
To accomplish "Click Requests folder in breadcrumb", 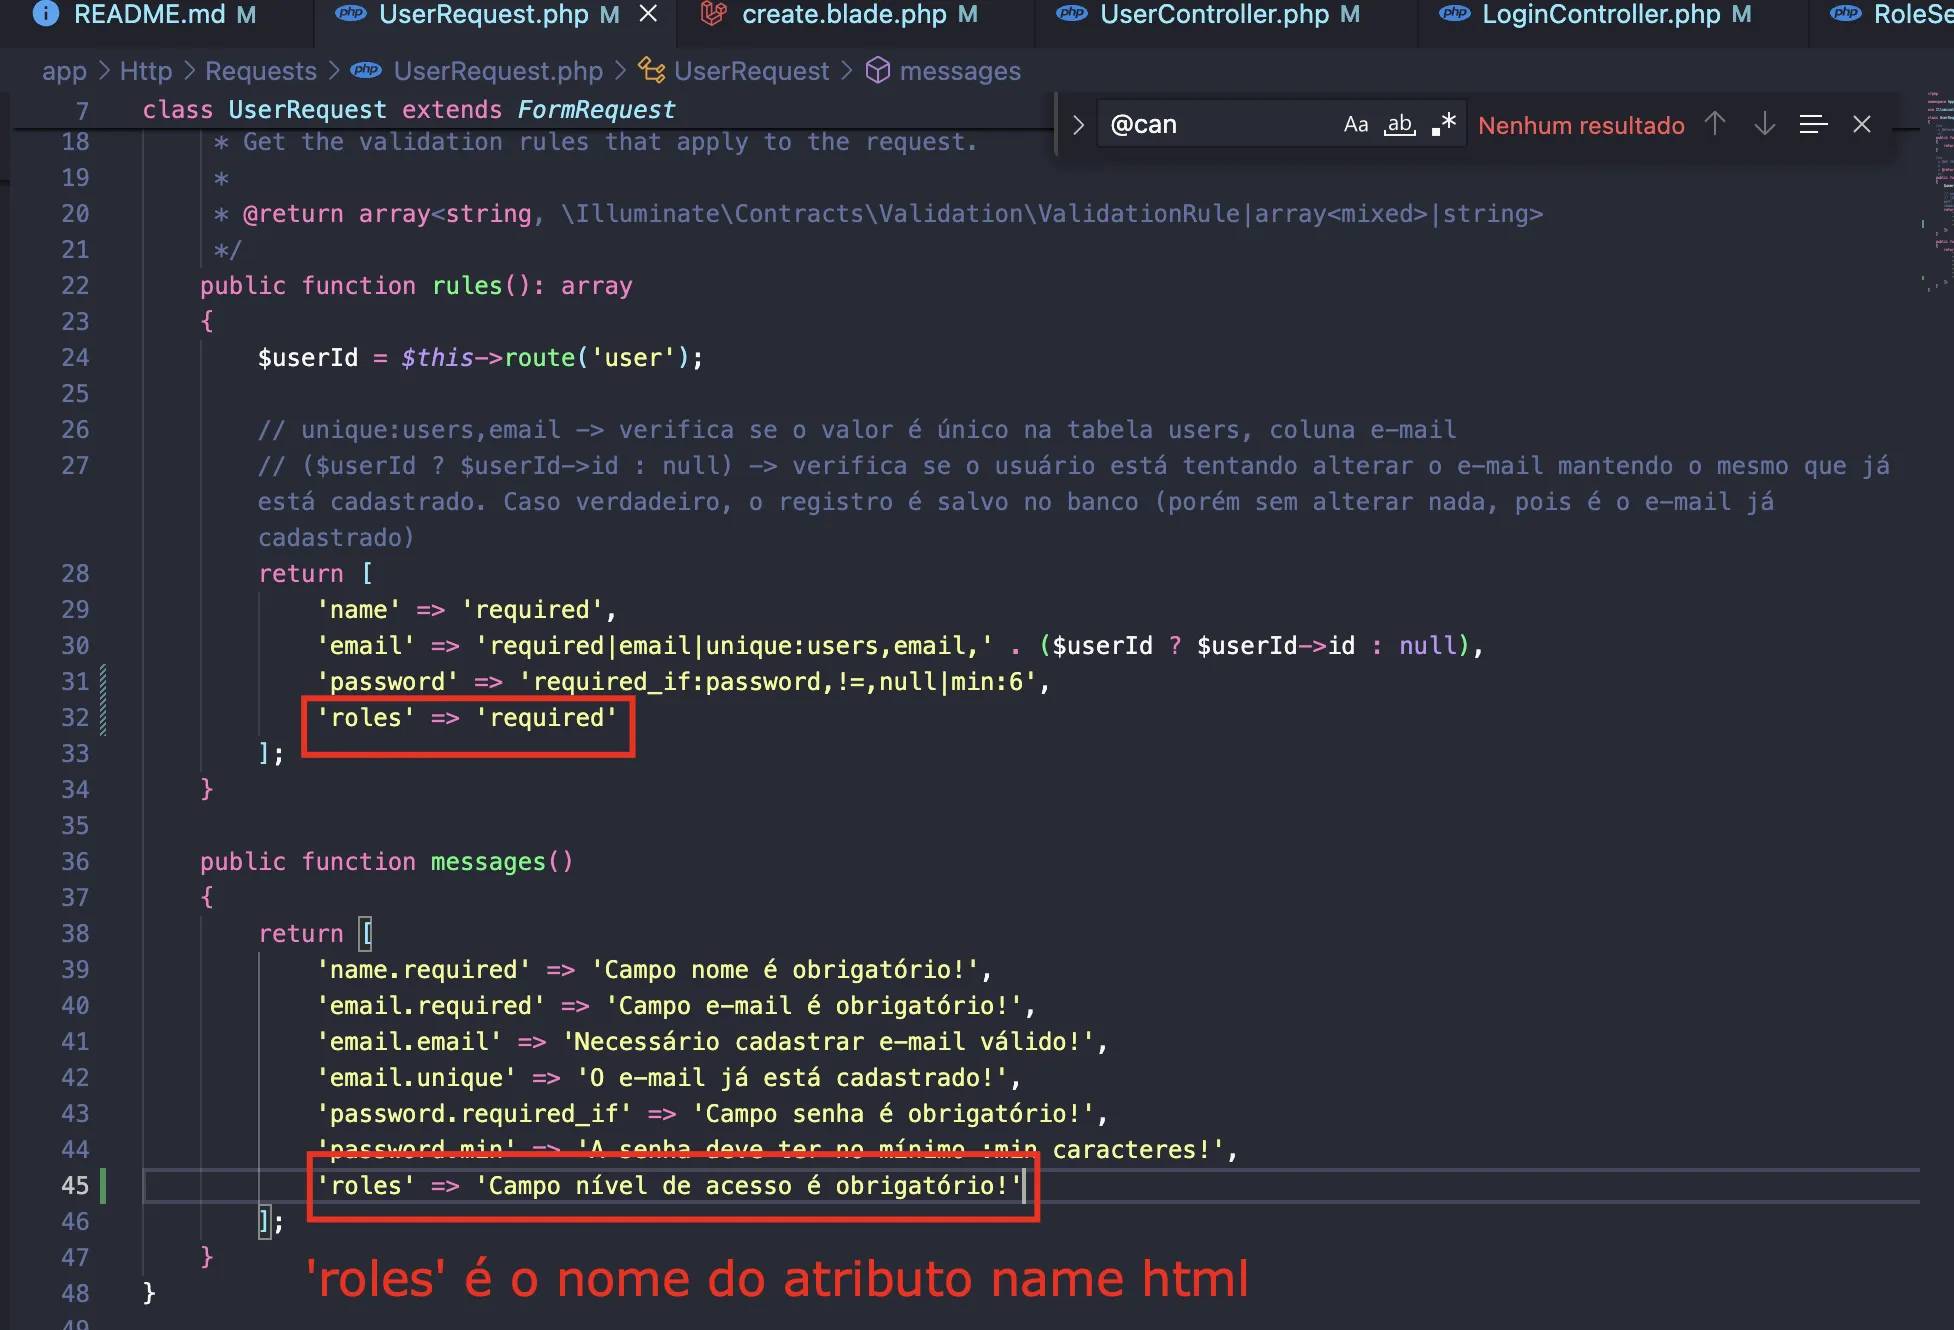I will click(x=260, y=71).
